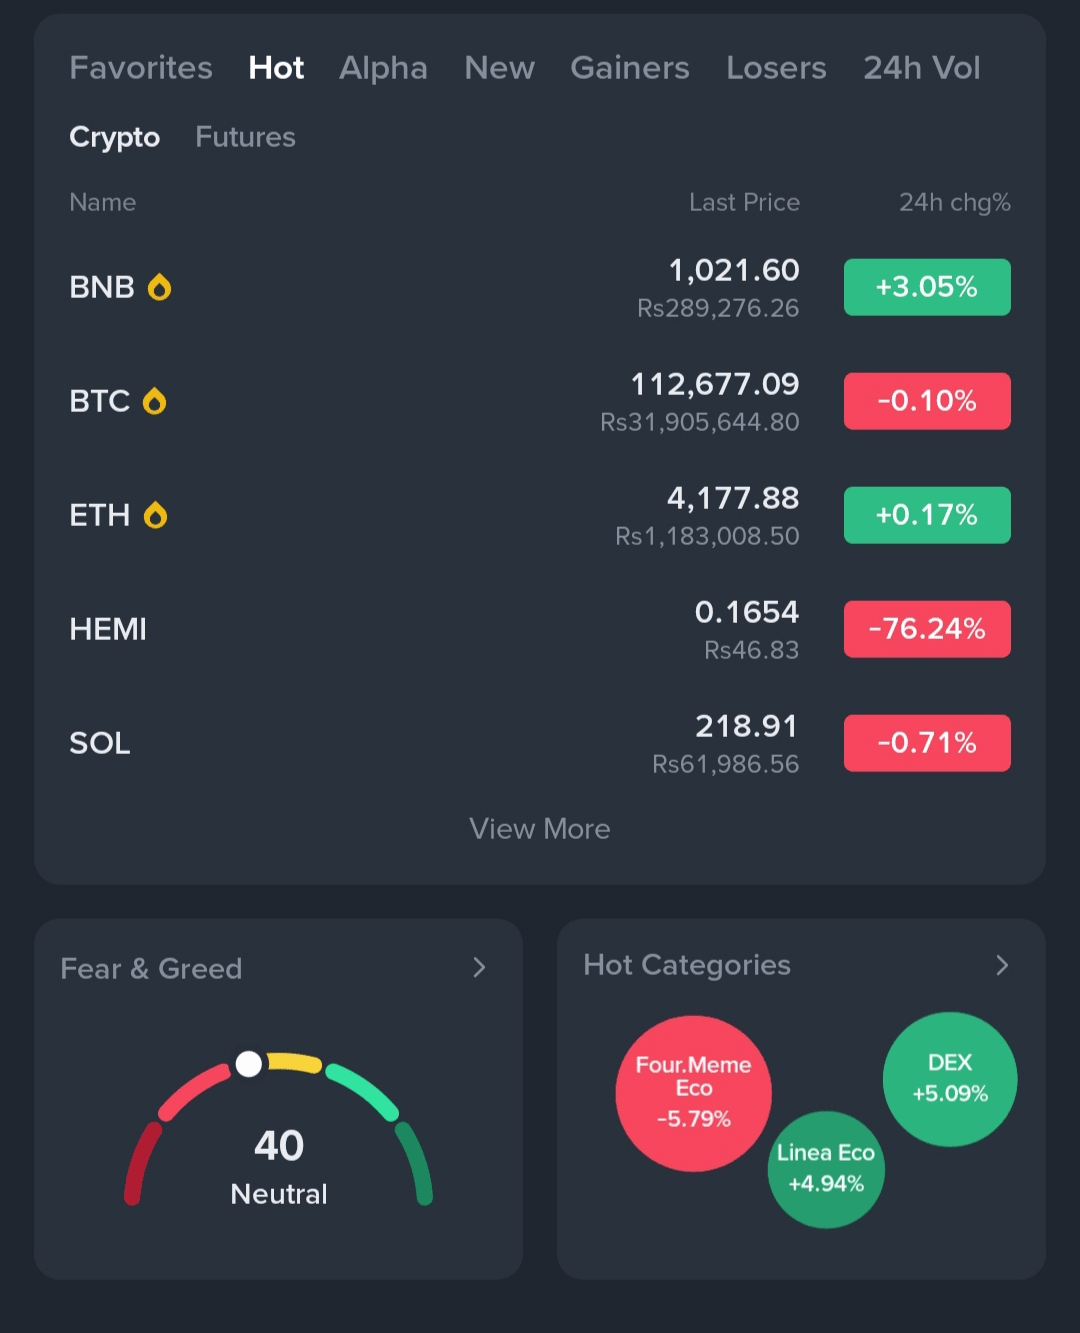Select the Four.Meme Eco red bubble

point(693,1093)
